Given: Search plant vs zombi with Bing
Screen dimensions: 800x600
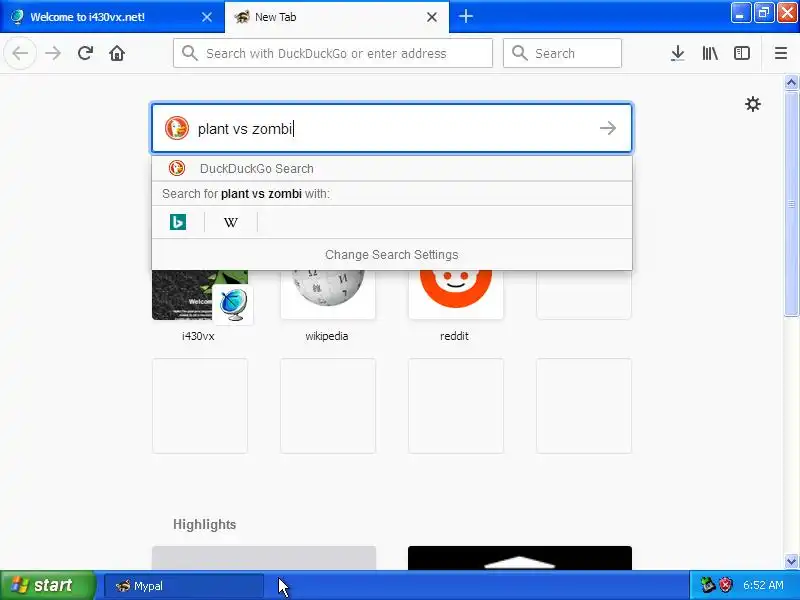Looking at the screenshot, I should coord(178,222).
